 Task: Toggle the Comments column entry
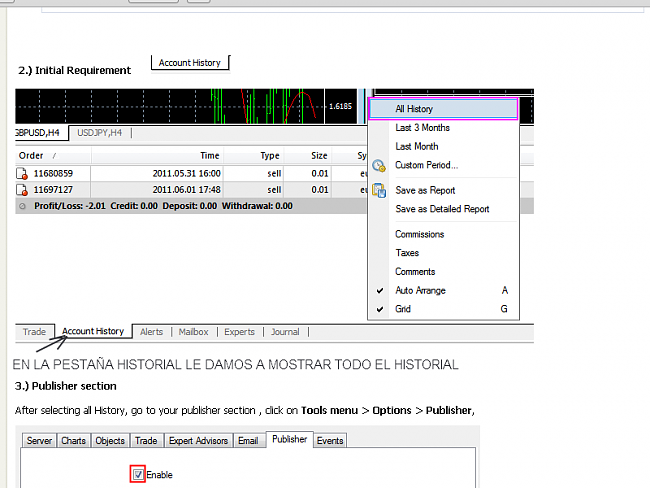tap(415, 272)
